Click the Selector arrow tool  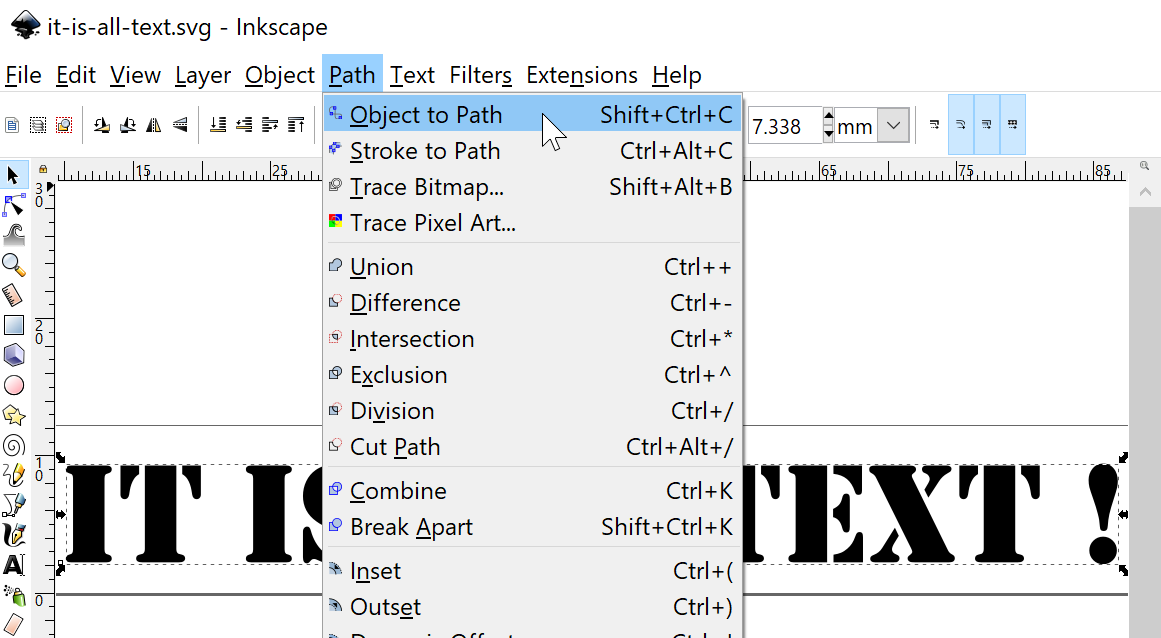point(14,175)
